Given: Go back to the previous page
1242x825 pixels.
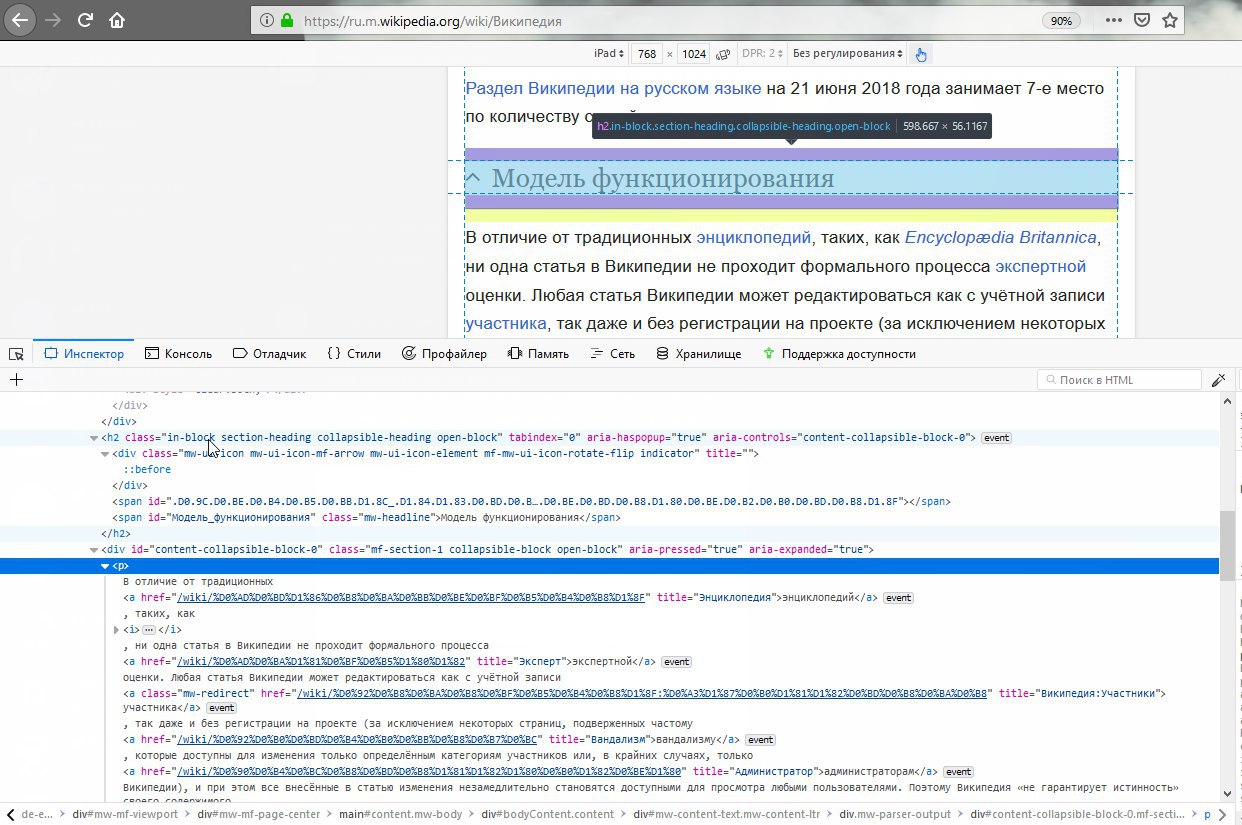Looking at the screenshot, I should point(21,20).
